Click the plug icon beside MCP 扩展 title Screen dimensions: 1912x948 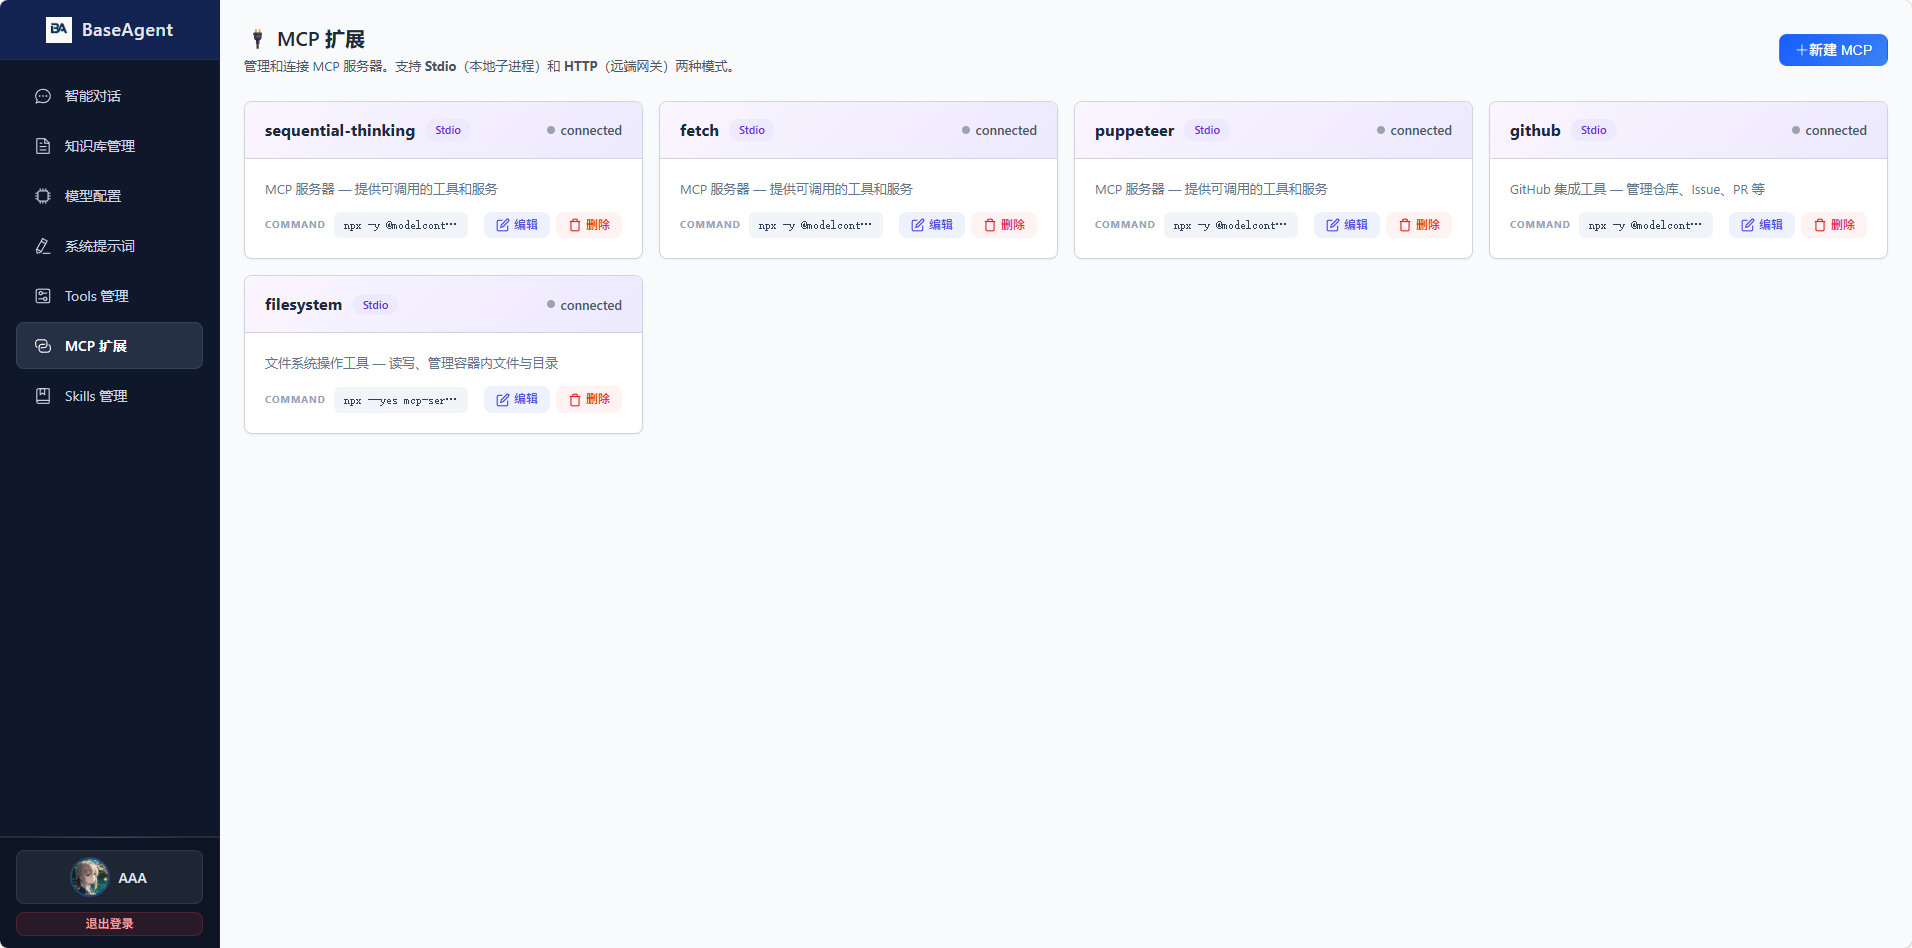point(258,39)
